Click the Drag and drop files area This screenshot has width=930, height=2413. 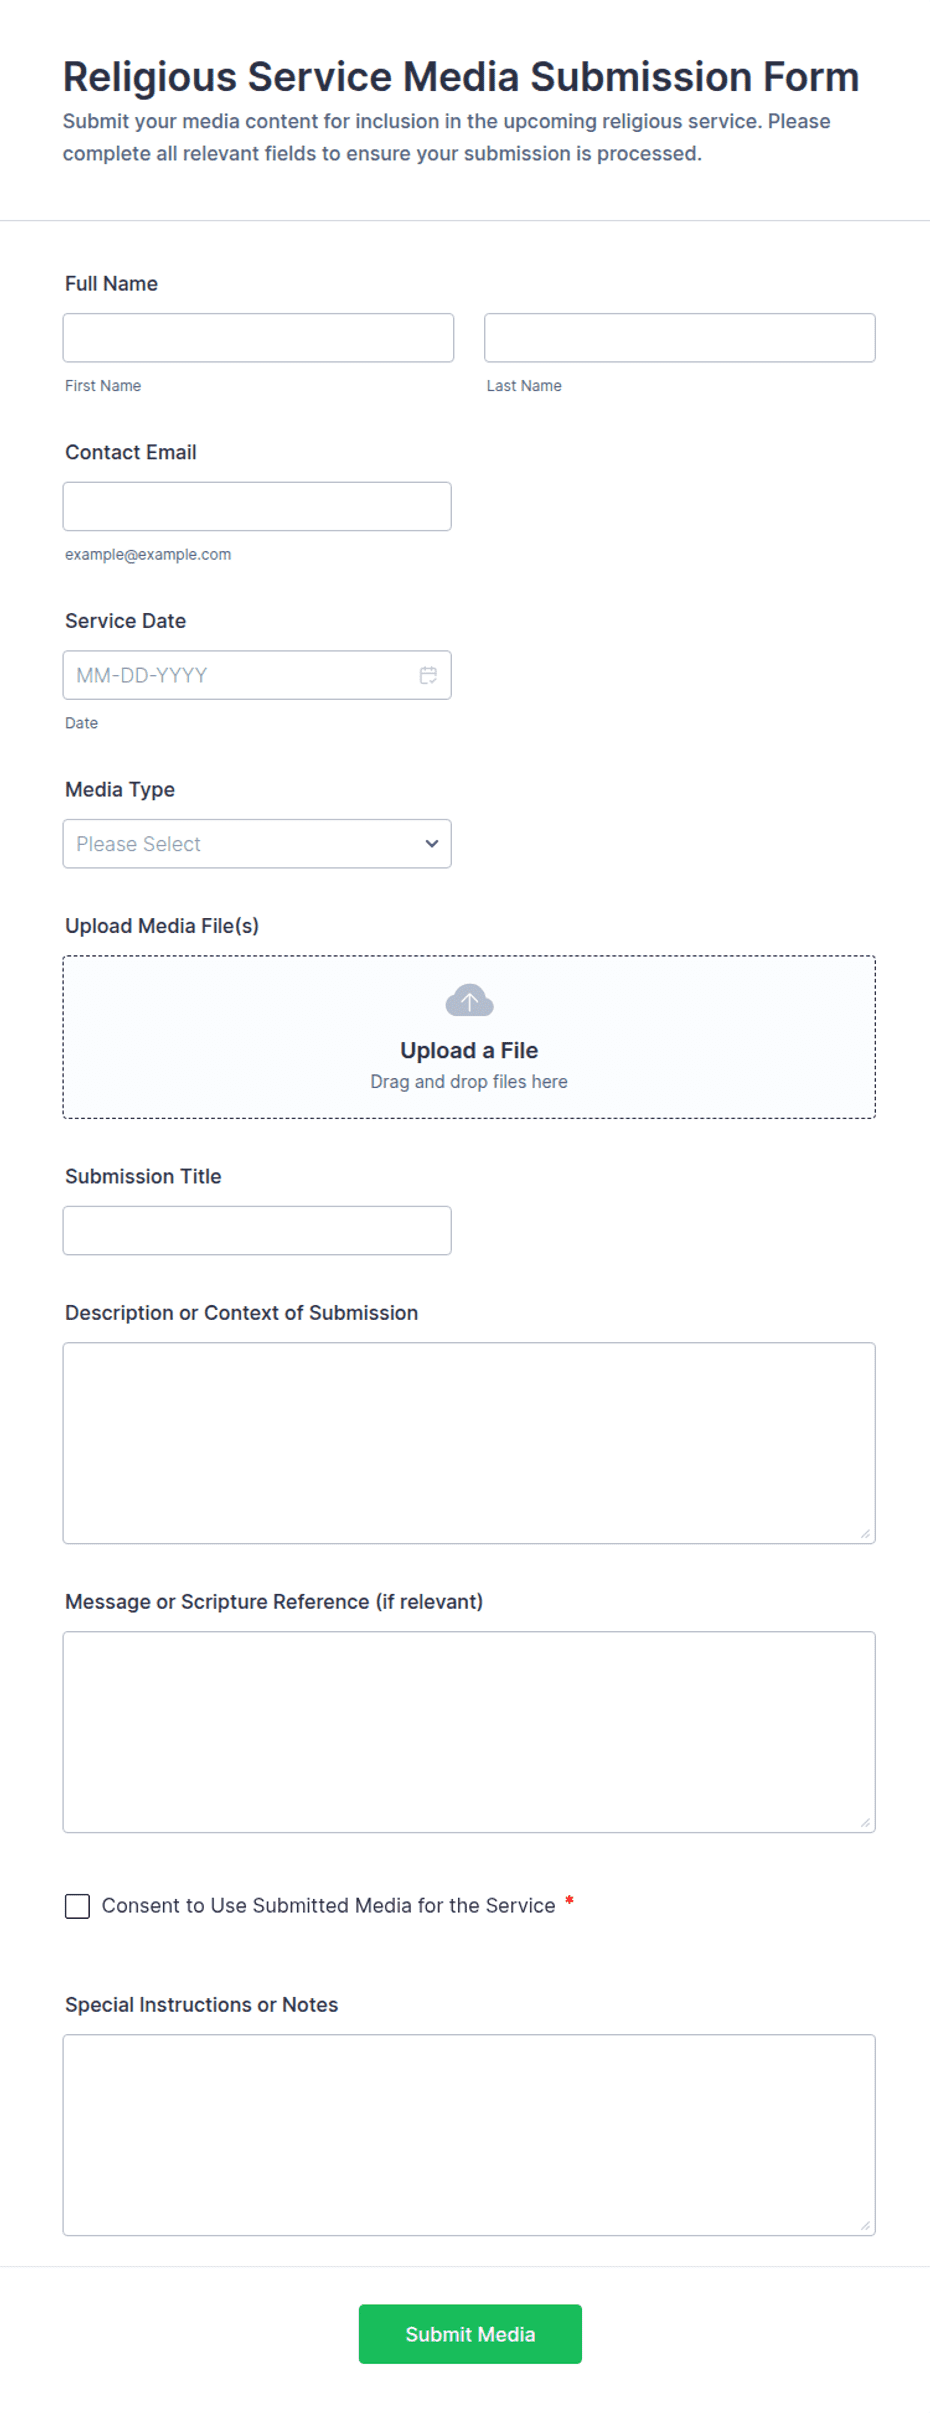click(469, 1037)
